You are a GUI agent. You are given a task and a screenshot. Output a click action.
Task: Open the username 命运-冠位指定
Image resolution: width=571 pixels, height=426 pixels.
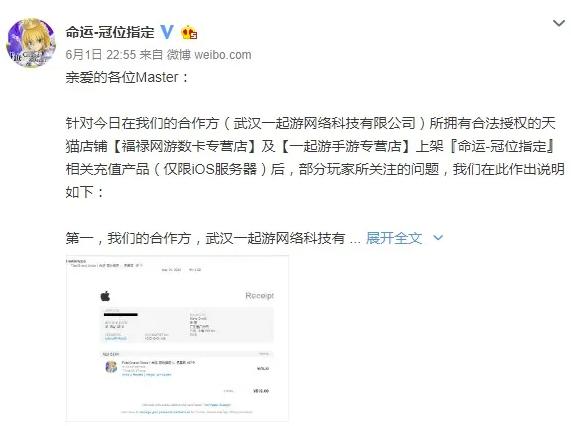coord(110,32)
